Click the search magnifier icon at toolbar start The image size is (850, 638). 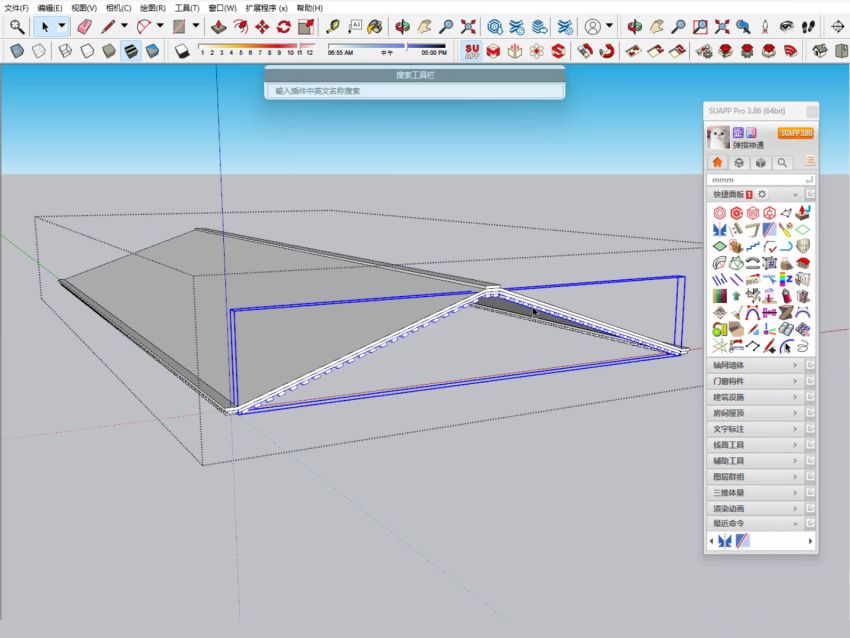17,27
